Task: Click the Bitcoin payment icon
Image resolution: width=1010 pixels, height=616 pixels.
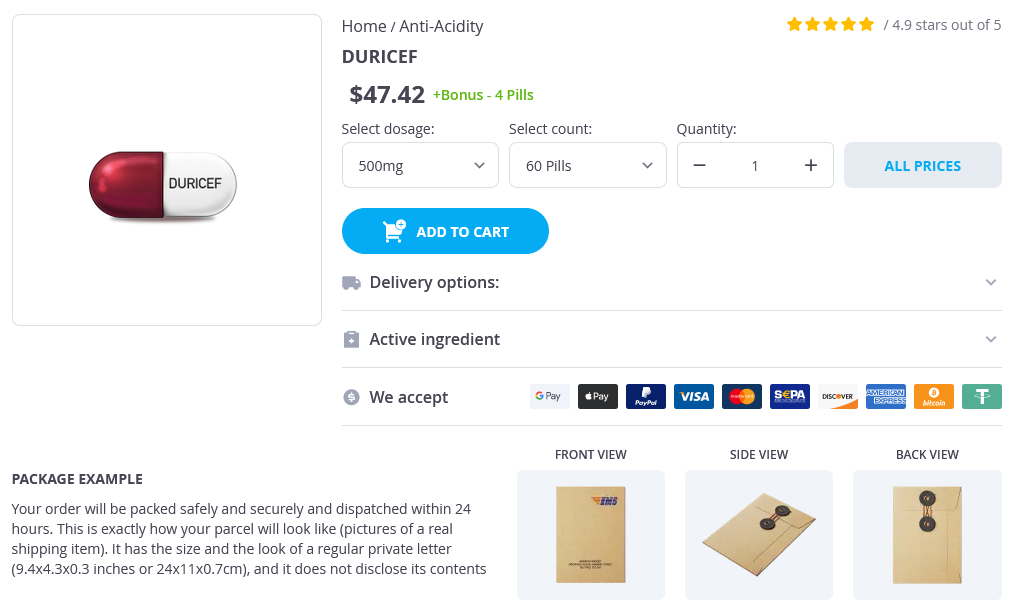Action: pos(933,396)
